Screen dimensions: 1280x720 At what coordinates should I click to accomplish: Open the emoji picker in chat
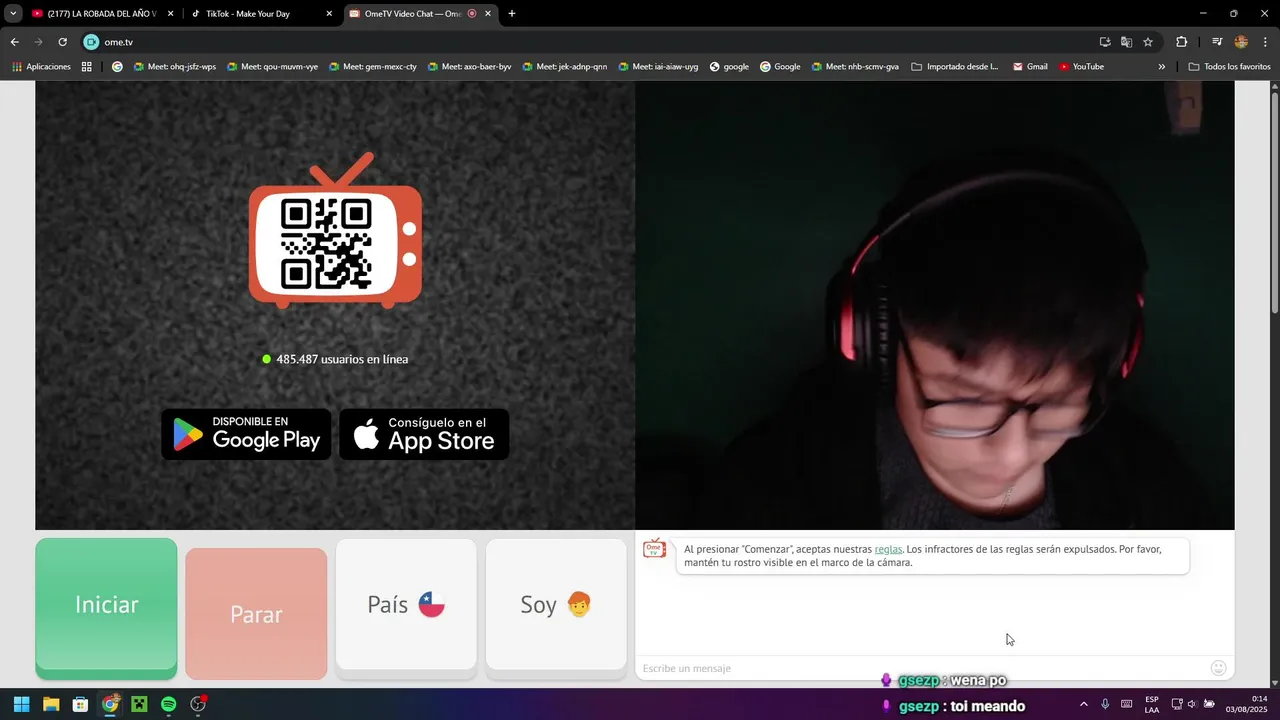pyautogui.click(x=1218, y=668)
